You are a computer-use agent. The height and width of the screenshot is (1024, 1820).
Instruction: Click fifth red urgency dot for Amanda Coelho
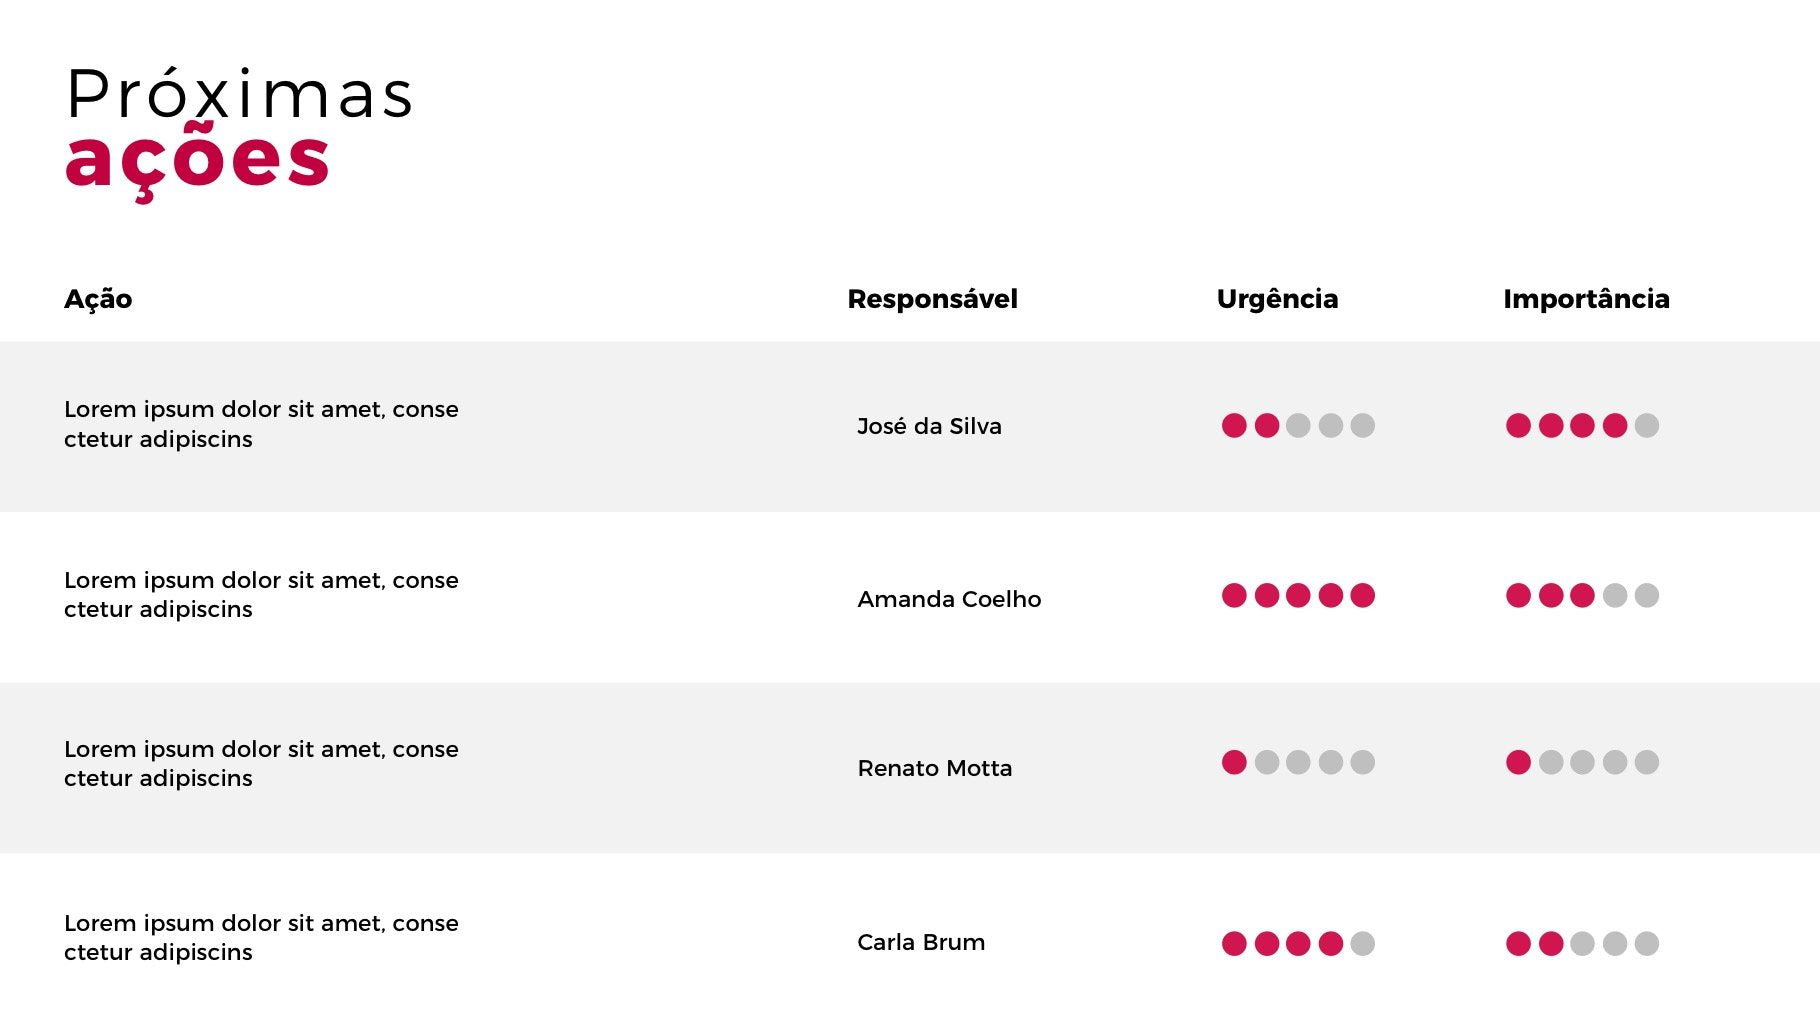pyautogui.click(x=1362, y=596)
